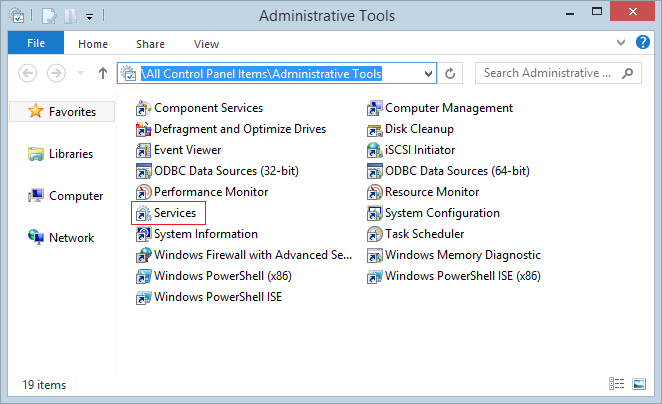Select Network in the navigation pane
This screenshot has height=404, width=662.
pos(61,238)
